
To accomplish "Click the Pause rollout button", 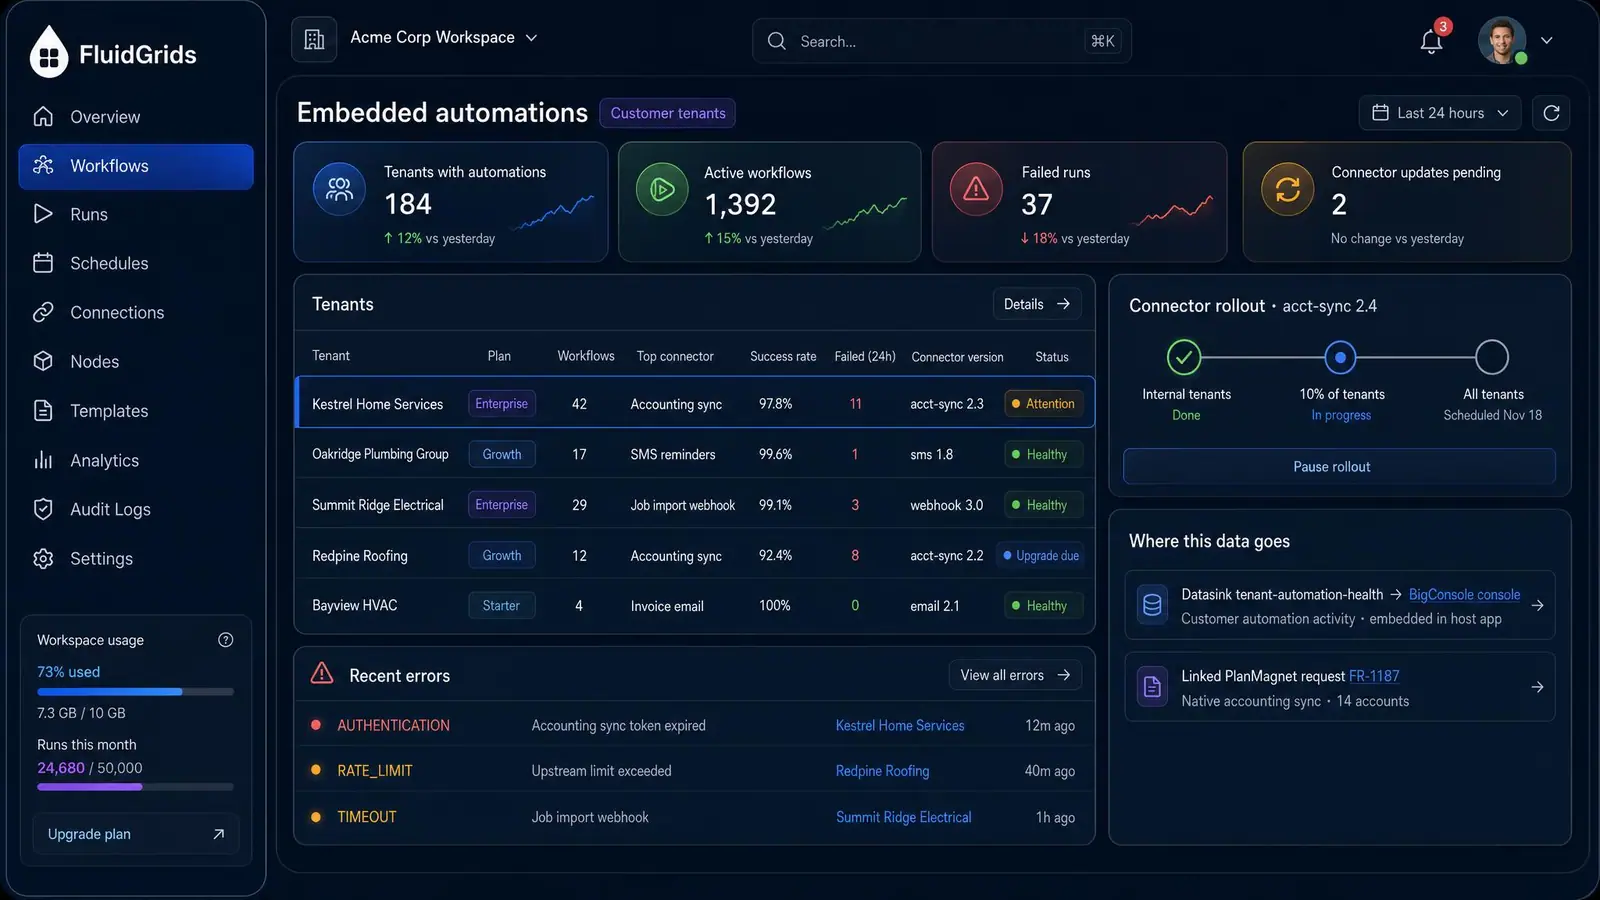I will tap(1339, 467).
